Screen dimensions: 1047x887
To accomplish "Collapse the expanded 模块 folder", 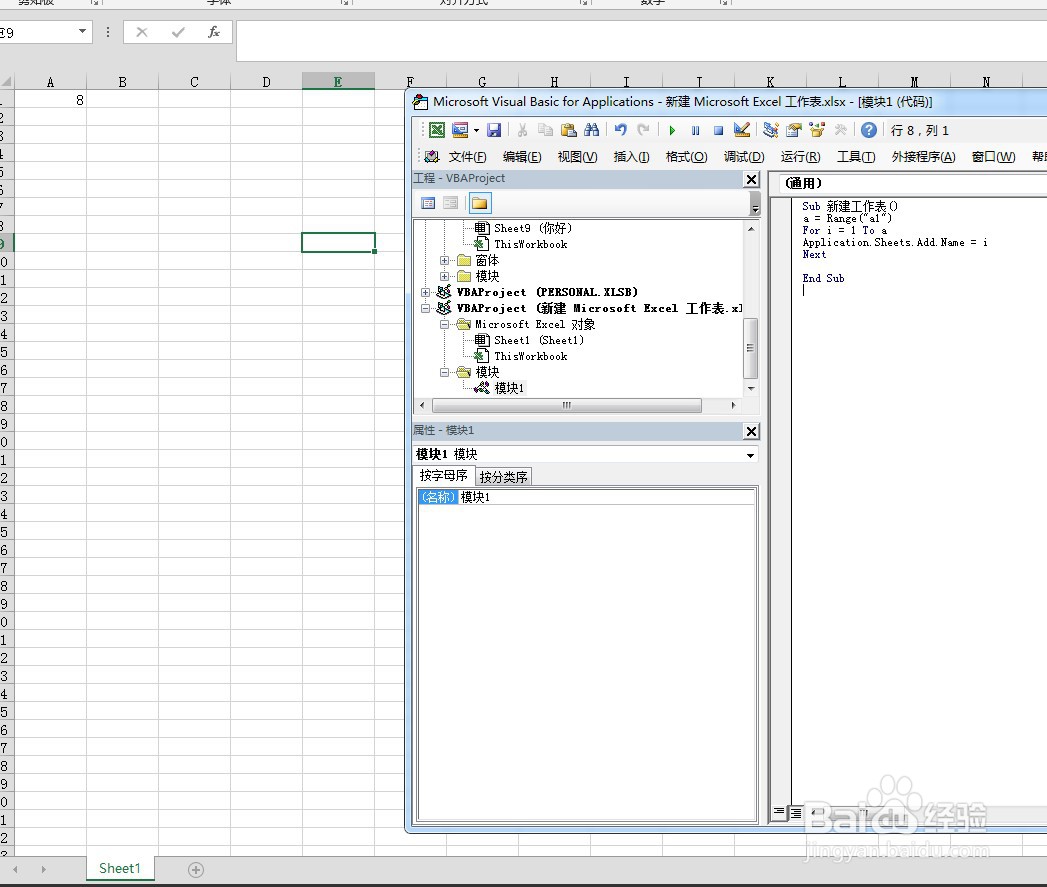I will [445, 373].
